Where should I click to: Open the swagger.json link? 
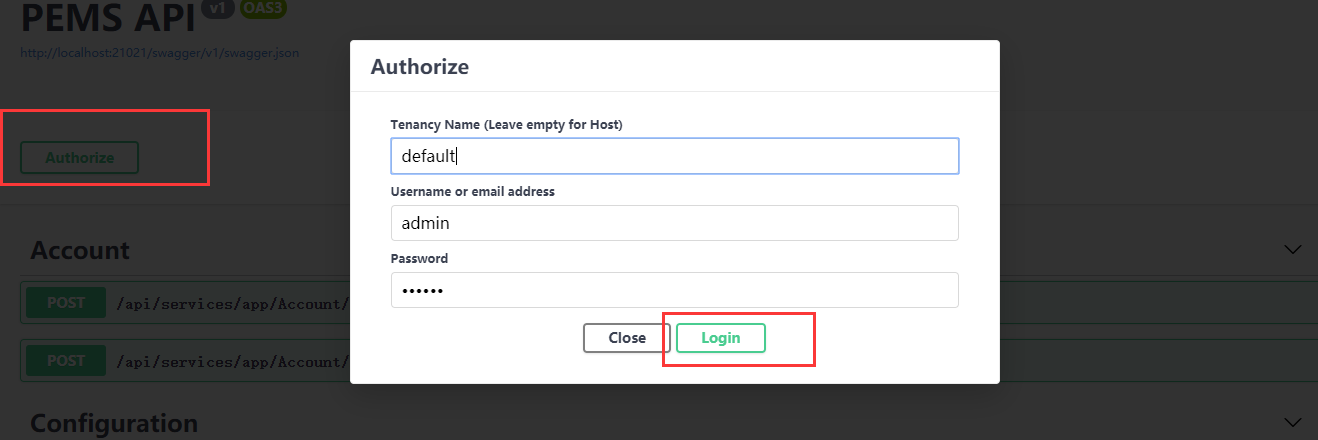tap(160, 52)
